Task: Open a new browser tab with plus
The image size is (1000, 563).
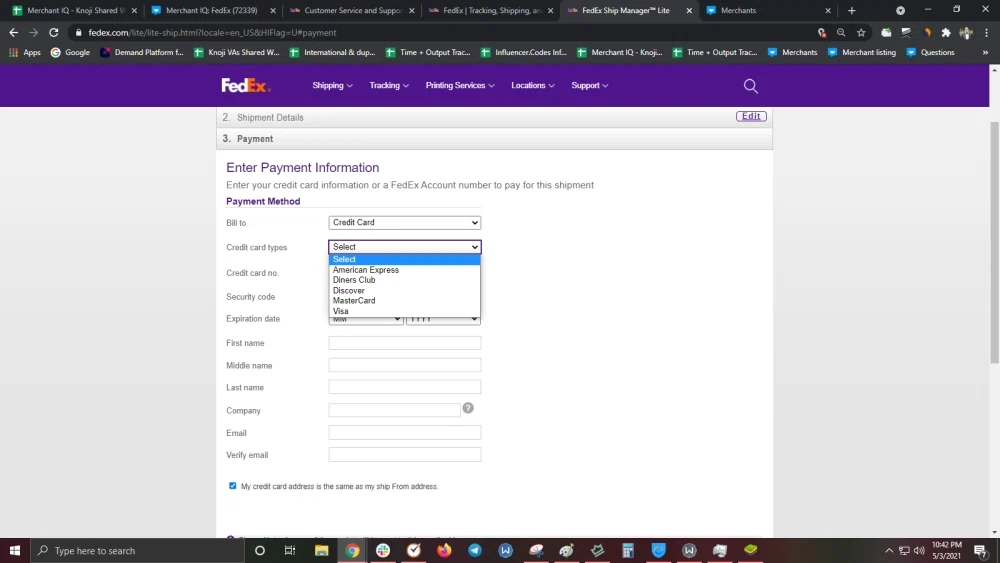Action: click(851, 10)
